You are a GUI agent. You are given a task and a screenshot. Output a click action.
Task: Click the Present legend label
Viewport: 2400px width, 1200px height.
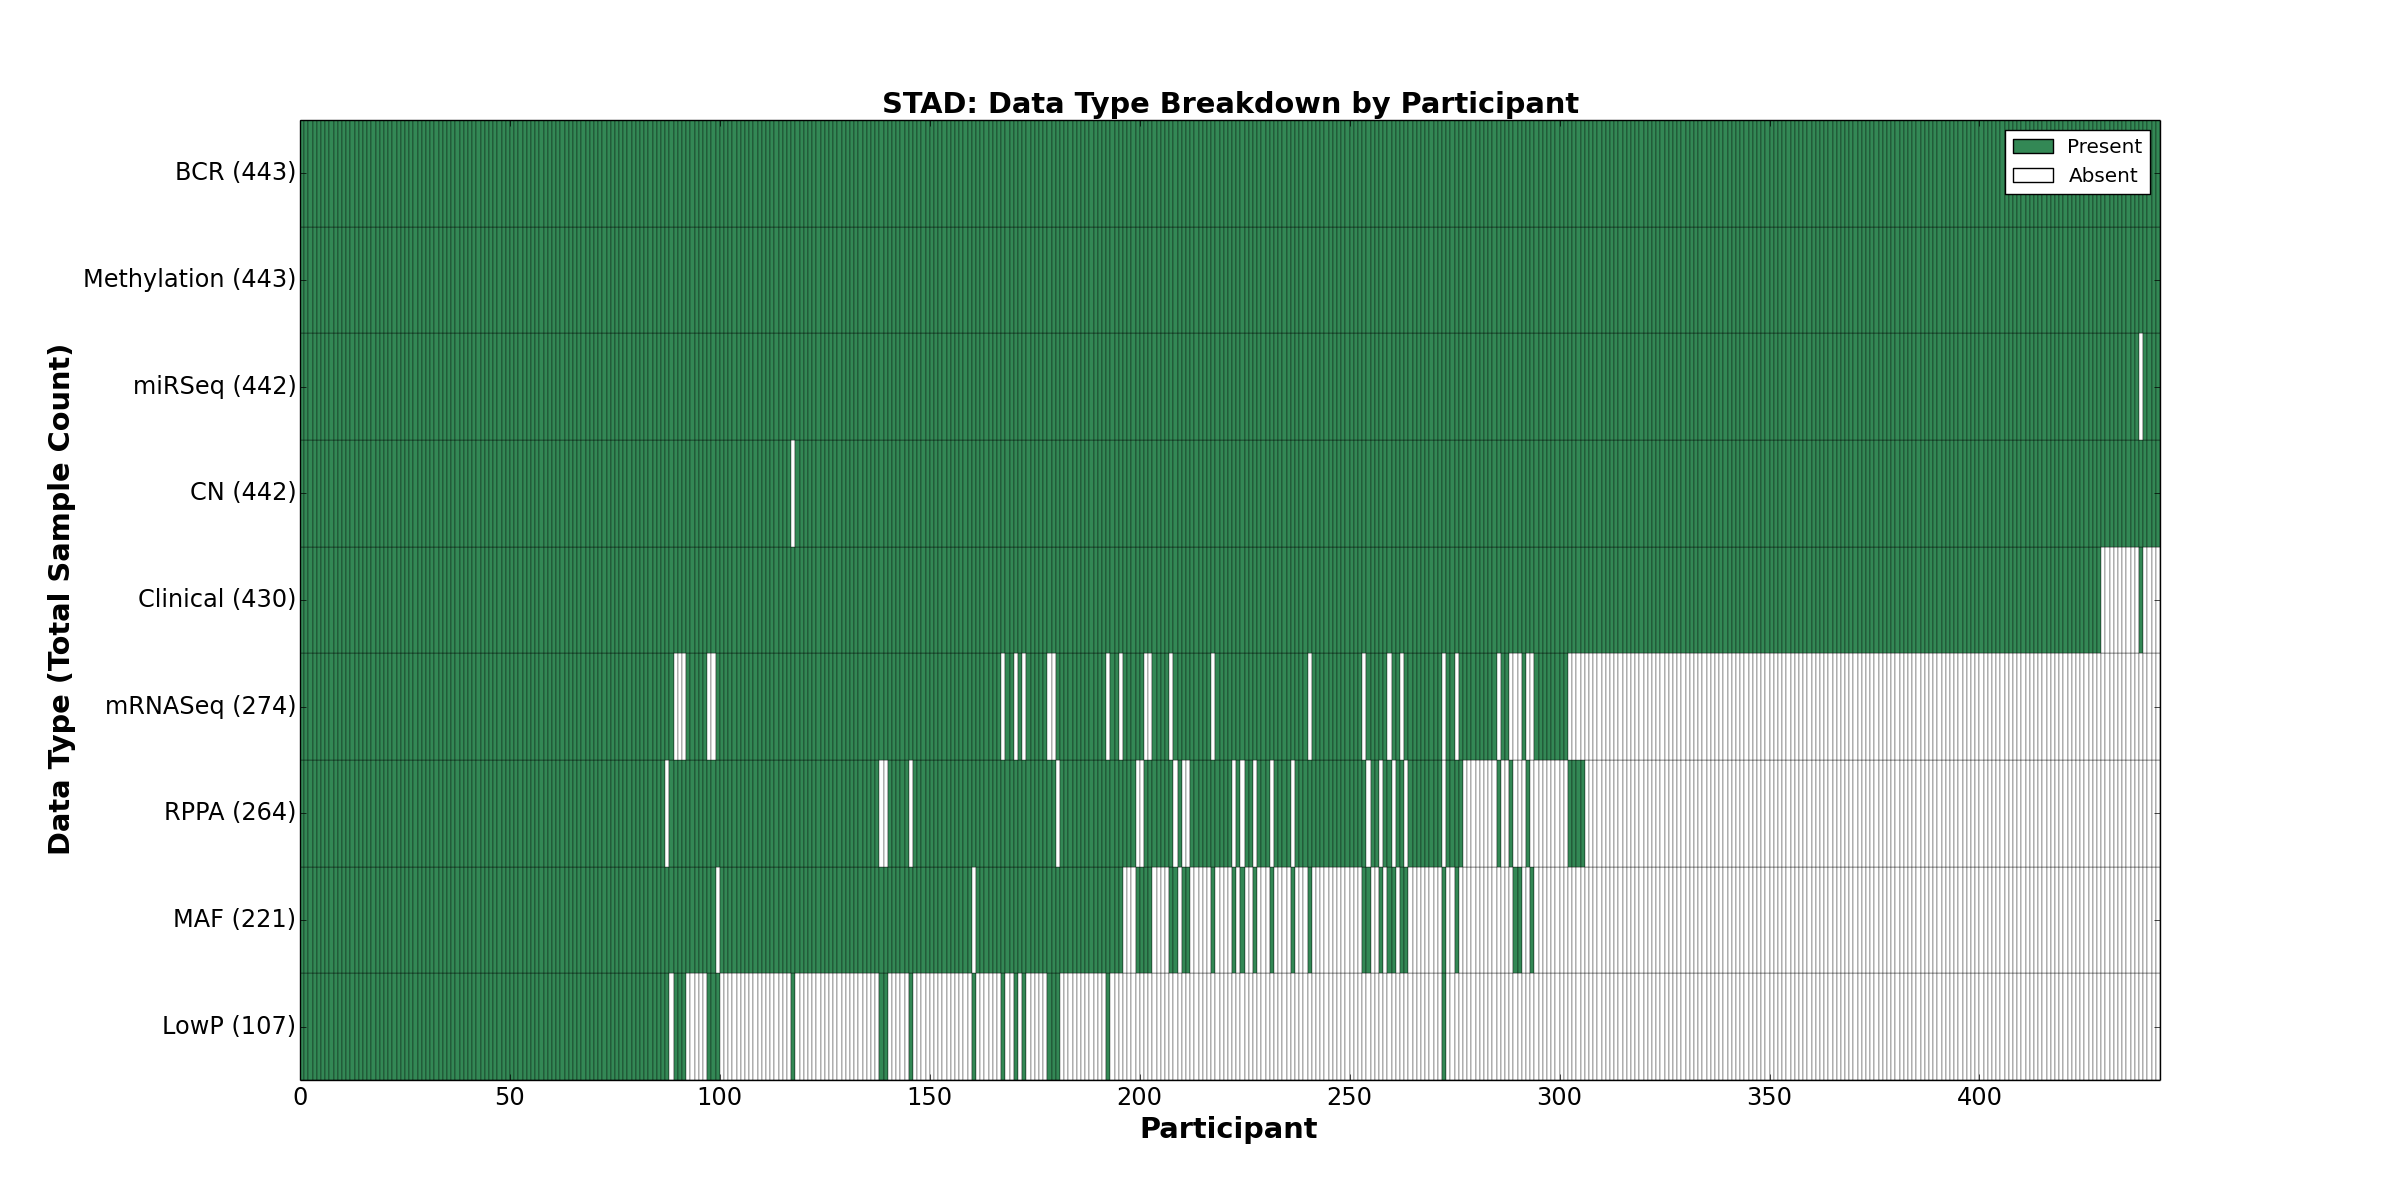point(2104,147)
